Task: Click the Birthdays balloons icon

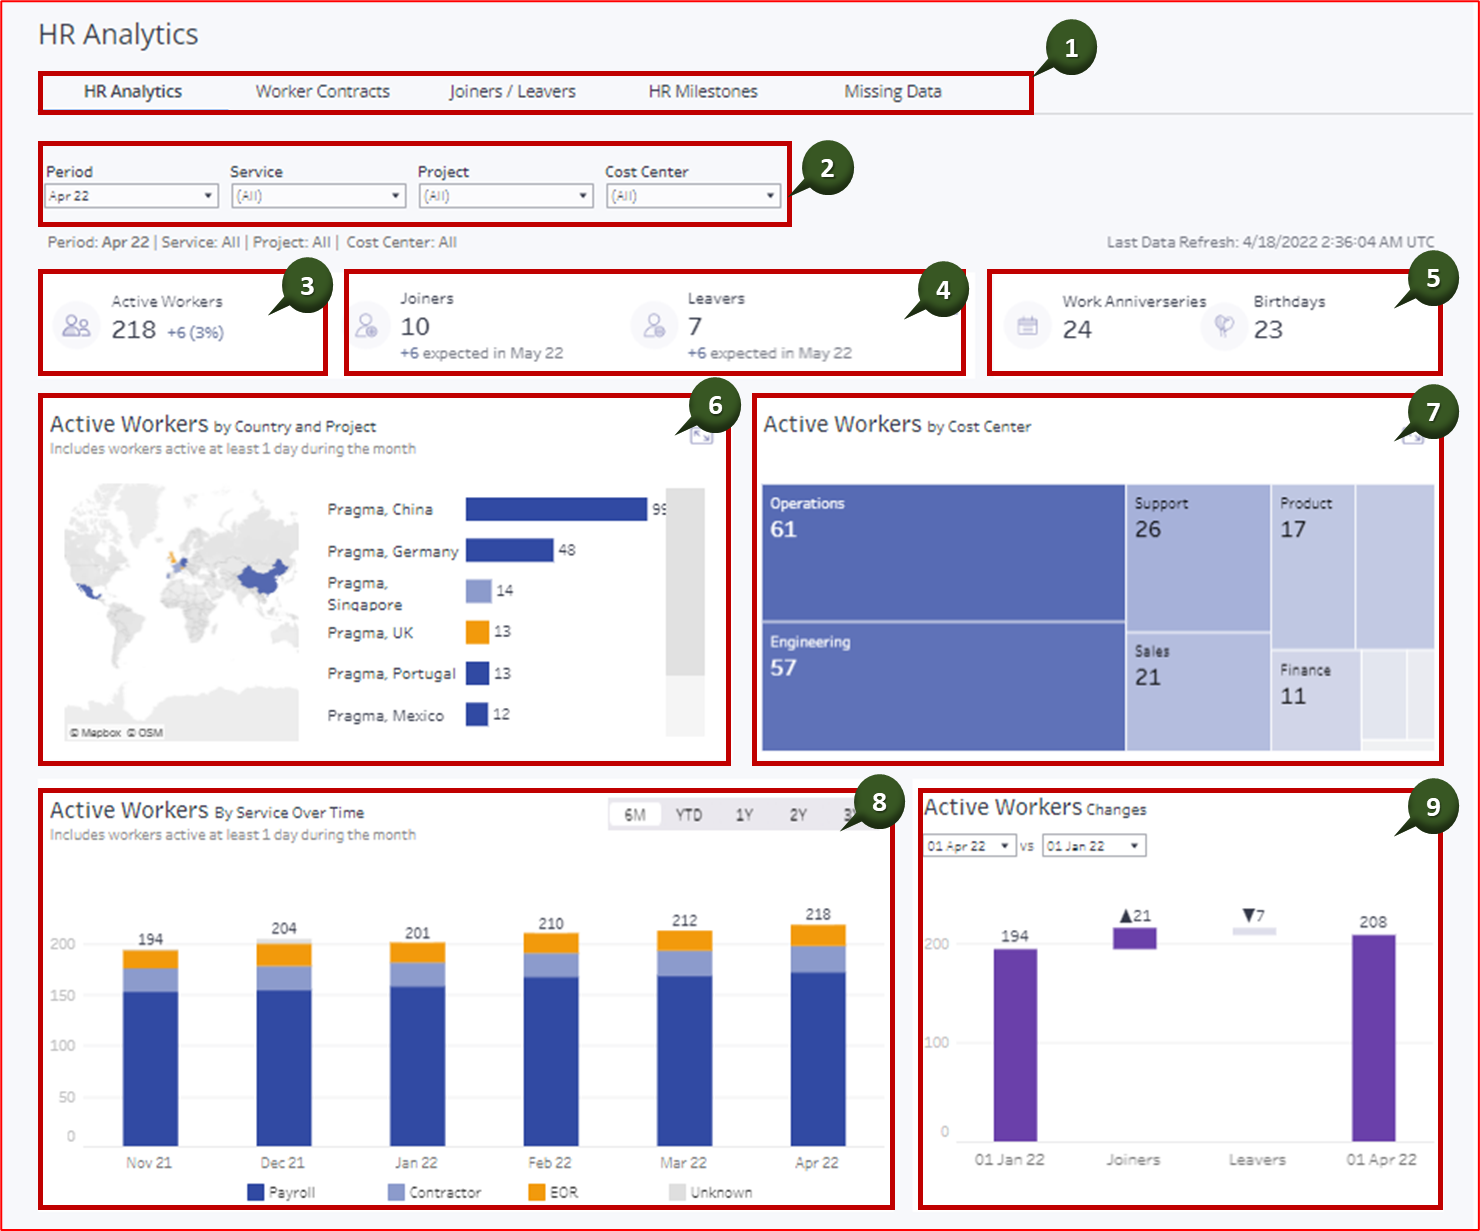Action: pyautogui.click(x=1221, y=326)
